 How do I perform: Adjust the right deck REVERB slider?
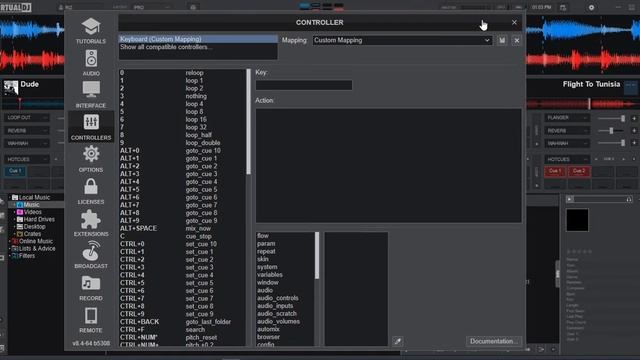tap(611, 131)
